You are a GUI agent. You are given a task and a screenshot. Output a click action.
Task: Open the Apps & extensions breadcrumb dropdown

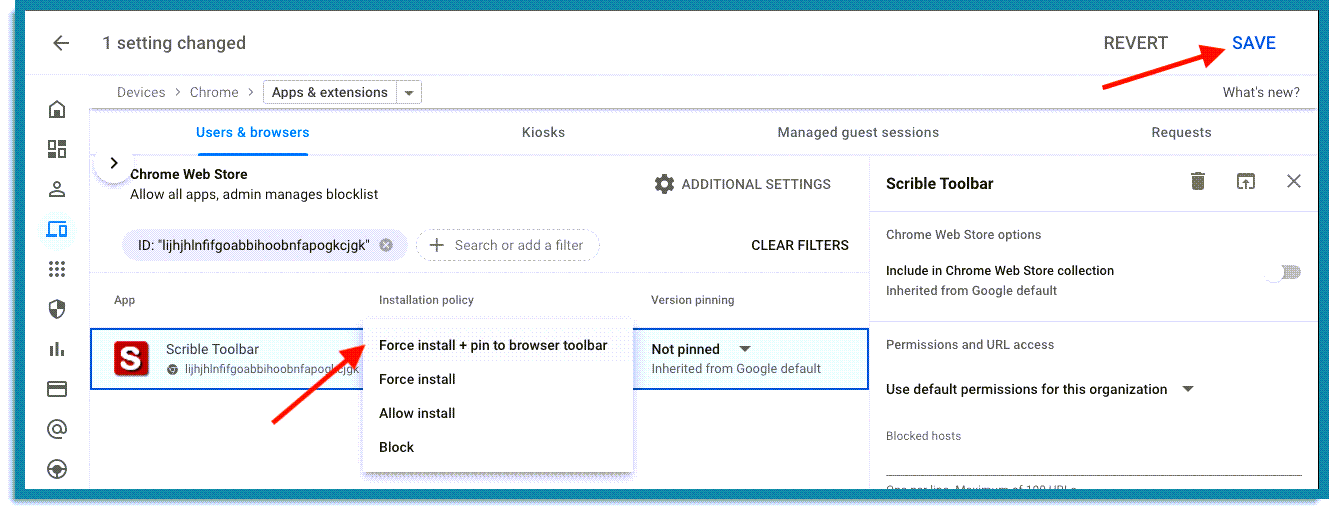point(409,92)
